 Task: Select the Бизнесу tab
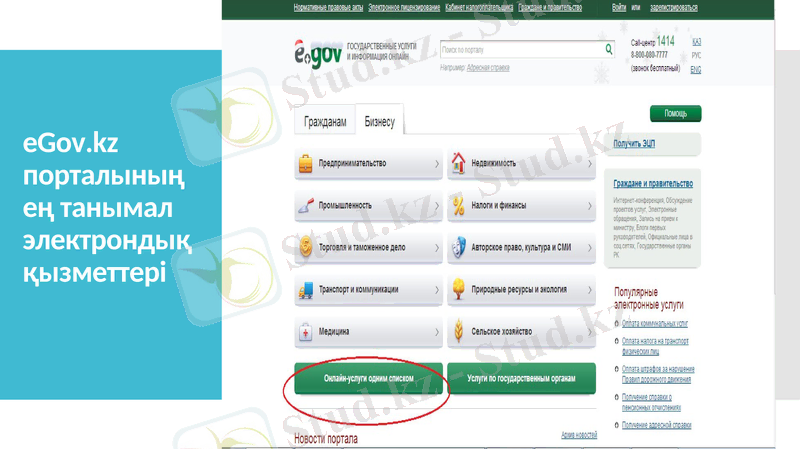coord(379,122)
